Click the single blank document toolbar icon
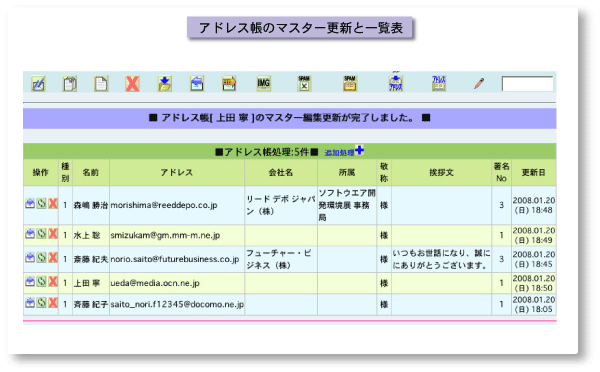 coord(101,83)
